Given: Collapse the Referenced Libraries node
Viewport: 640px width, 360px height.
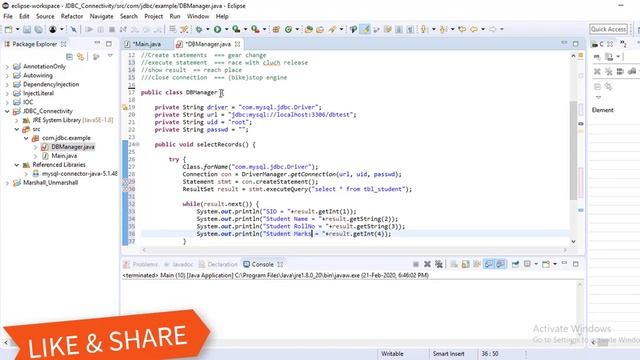Looking at the screenshot, I should click(x=17, y=165).
